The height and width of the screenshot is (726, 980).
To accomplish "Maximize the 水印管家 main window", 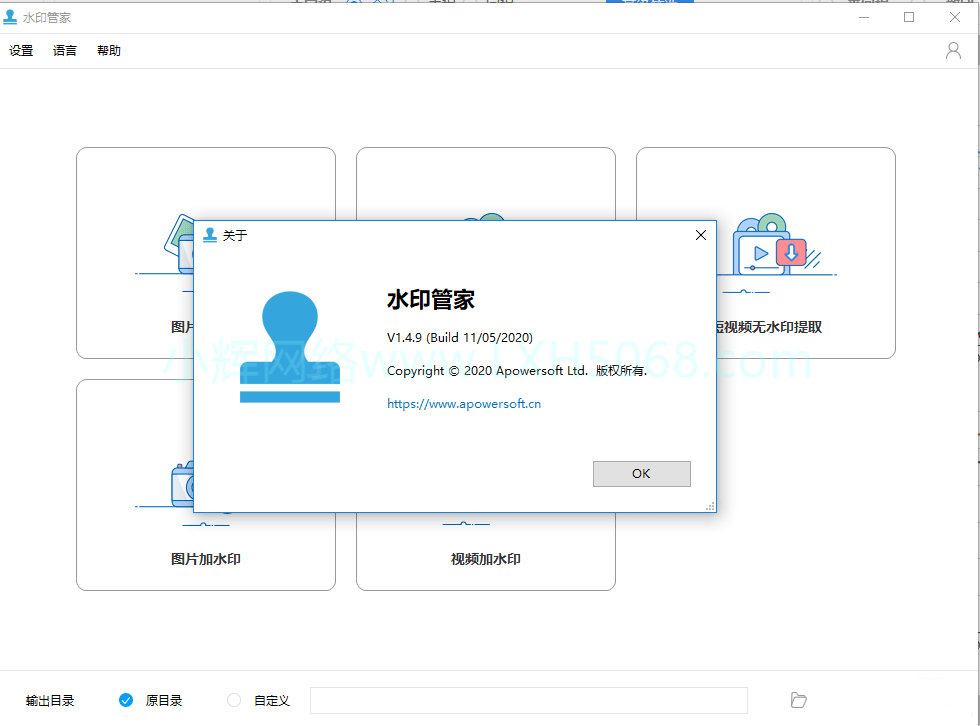I will click(x=909, y=17).
